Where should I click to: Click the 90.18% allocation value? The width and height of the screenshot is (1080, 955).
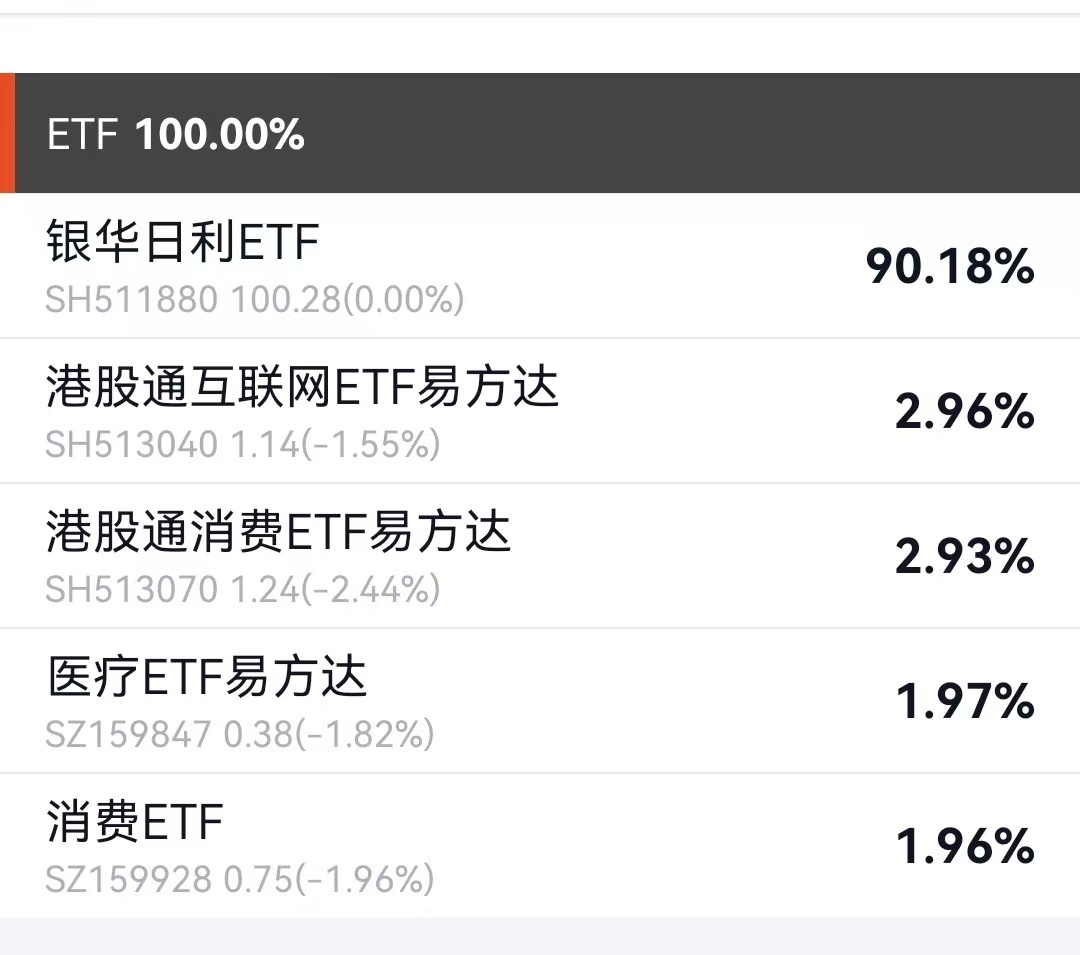[950, 266]
